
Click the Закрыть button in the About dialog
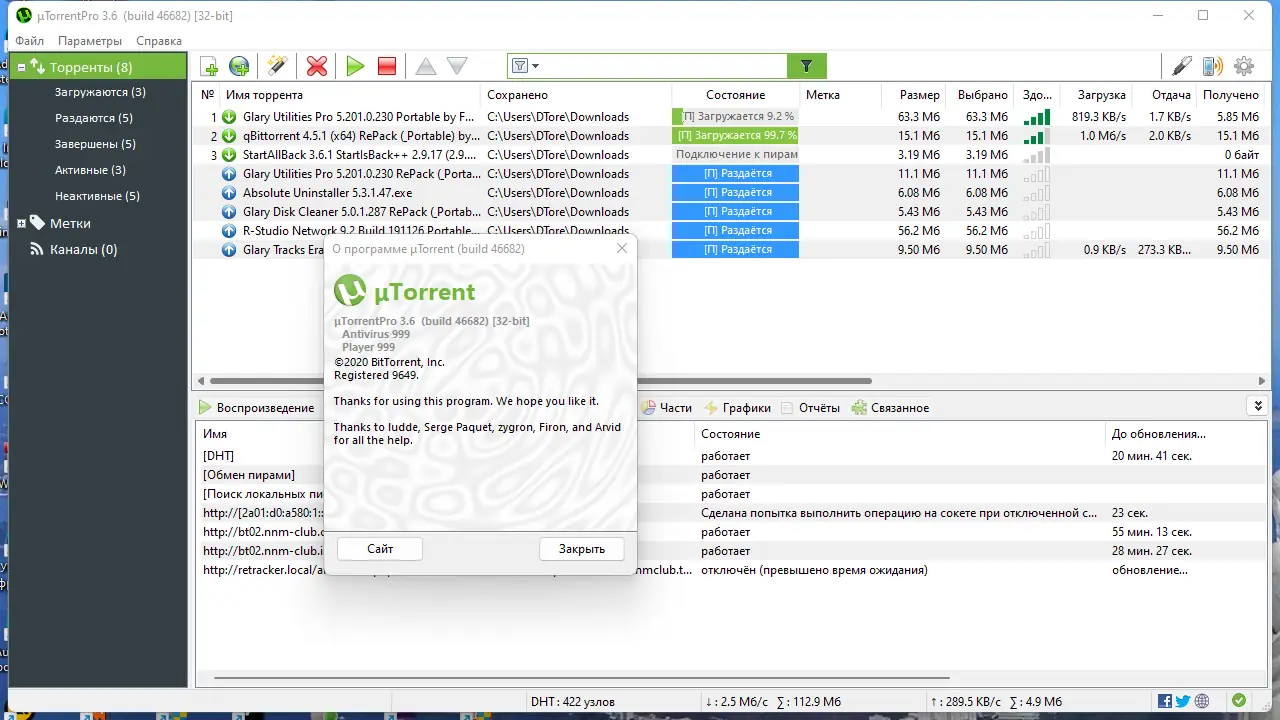(582, 549)
